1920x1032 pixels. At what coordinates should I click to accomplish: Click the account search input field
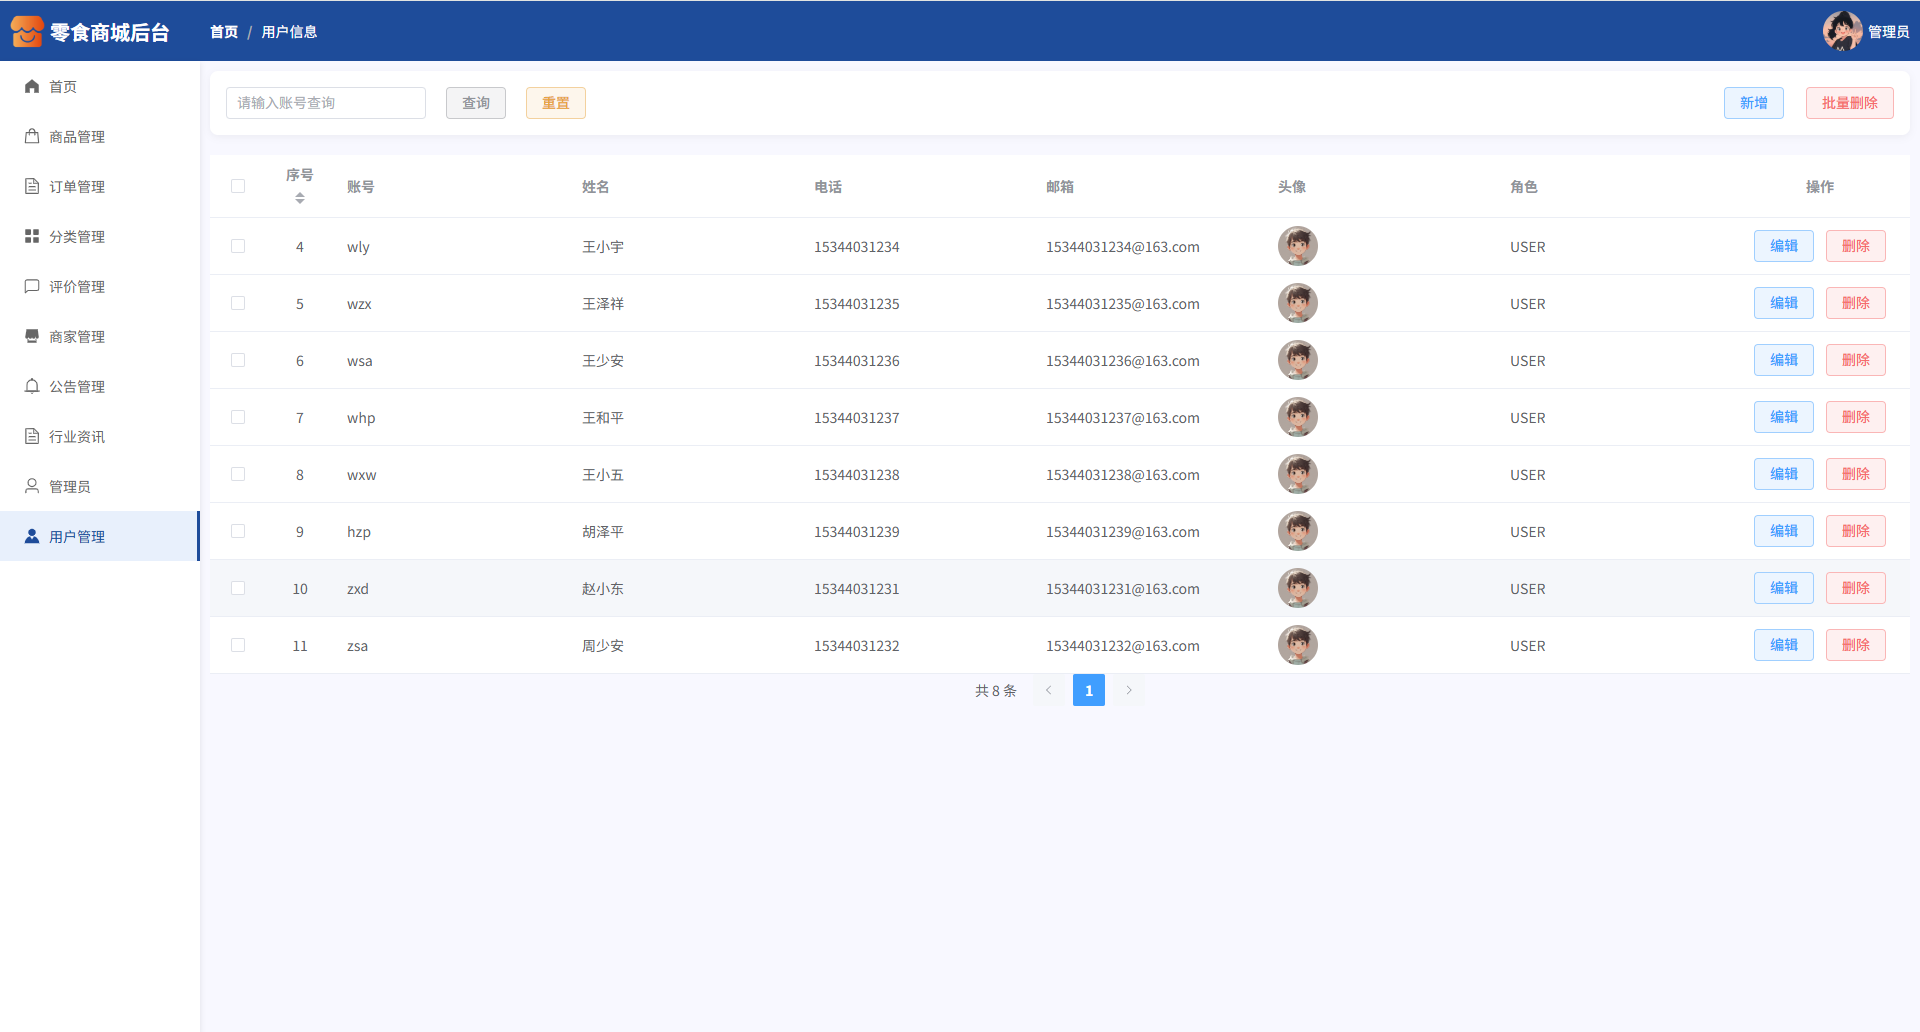point(326,103)
